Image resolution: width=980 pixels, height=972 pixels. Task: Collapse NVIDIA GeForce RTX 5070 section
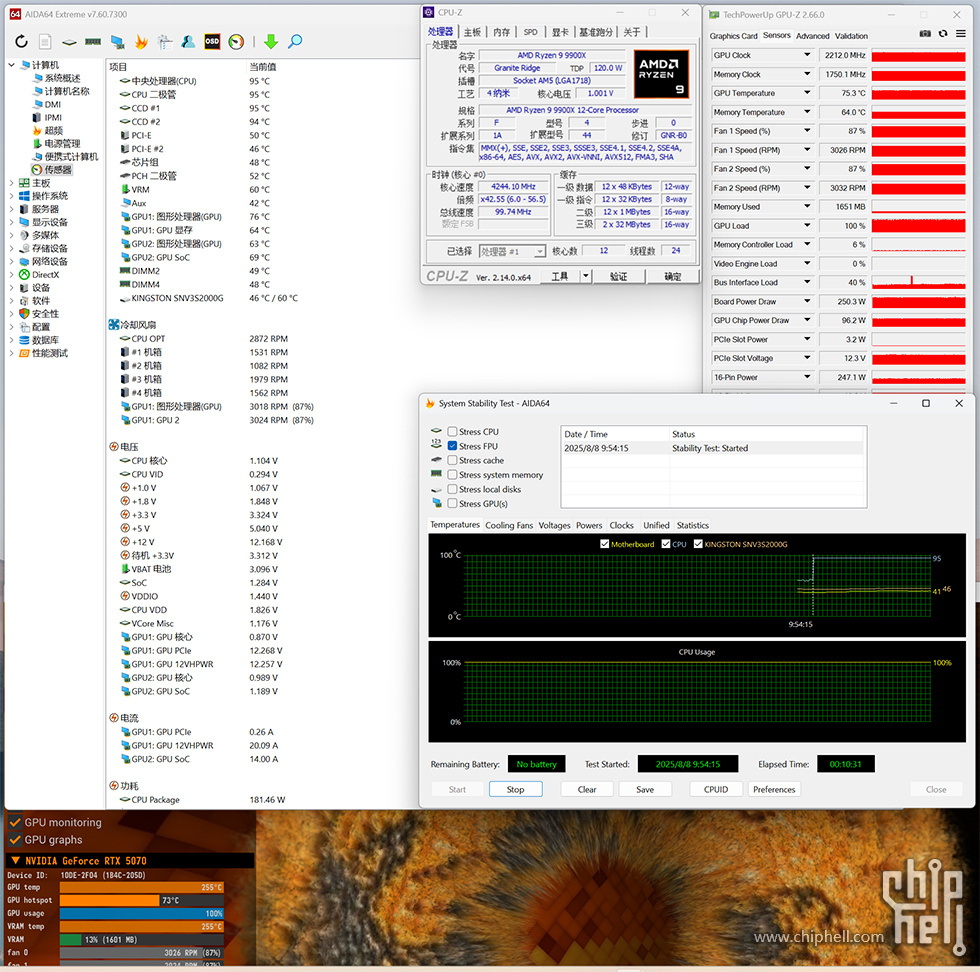(16, 861)
